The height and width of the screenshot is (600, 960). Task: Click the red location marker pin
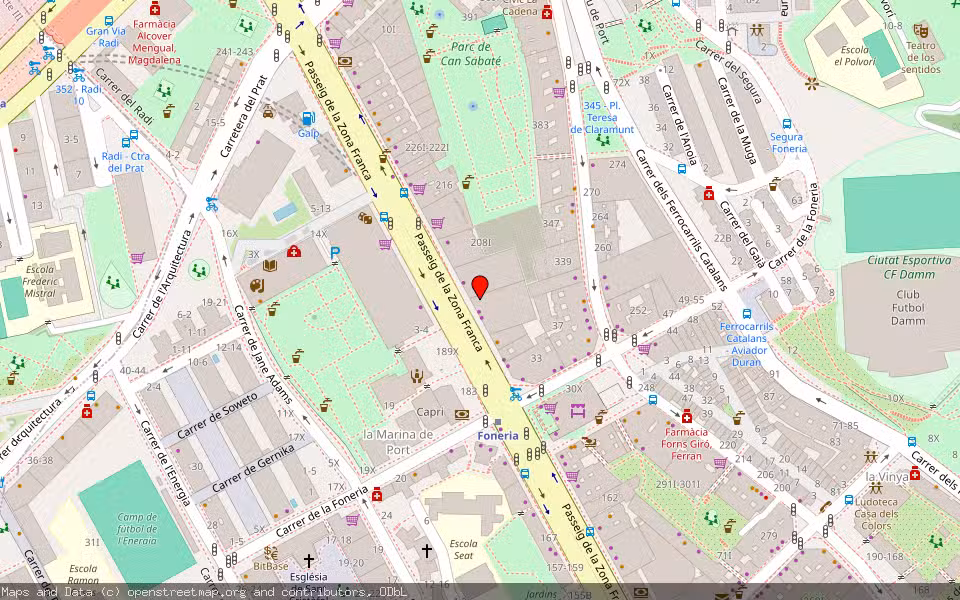tap(481, 287)
